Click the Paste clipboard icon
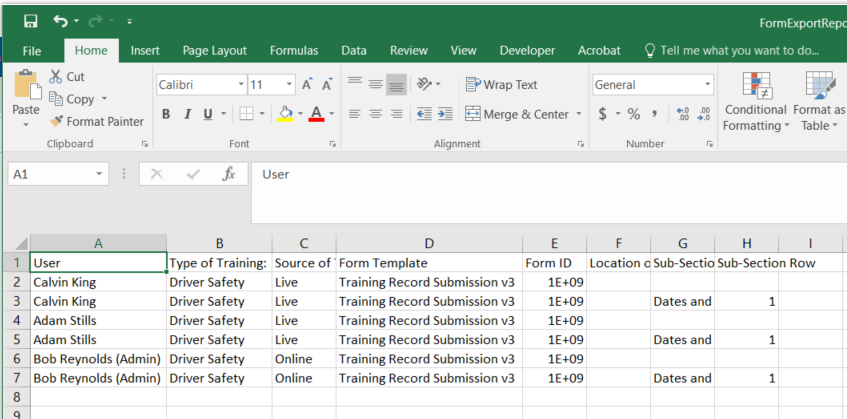Image resolution: width=847 pixels, height=419 pixels. click(26, 85)
